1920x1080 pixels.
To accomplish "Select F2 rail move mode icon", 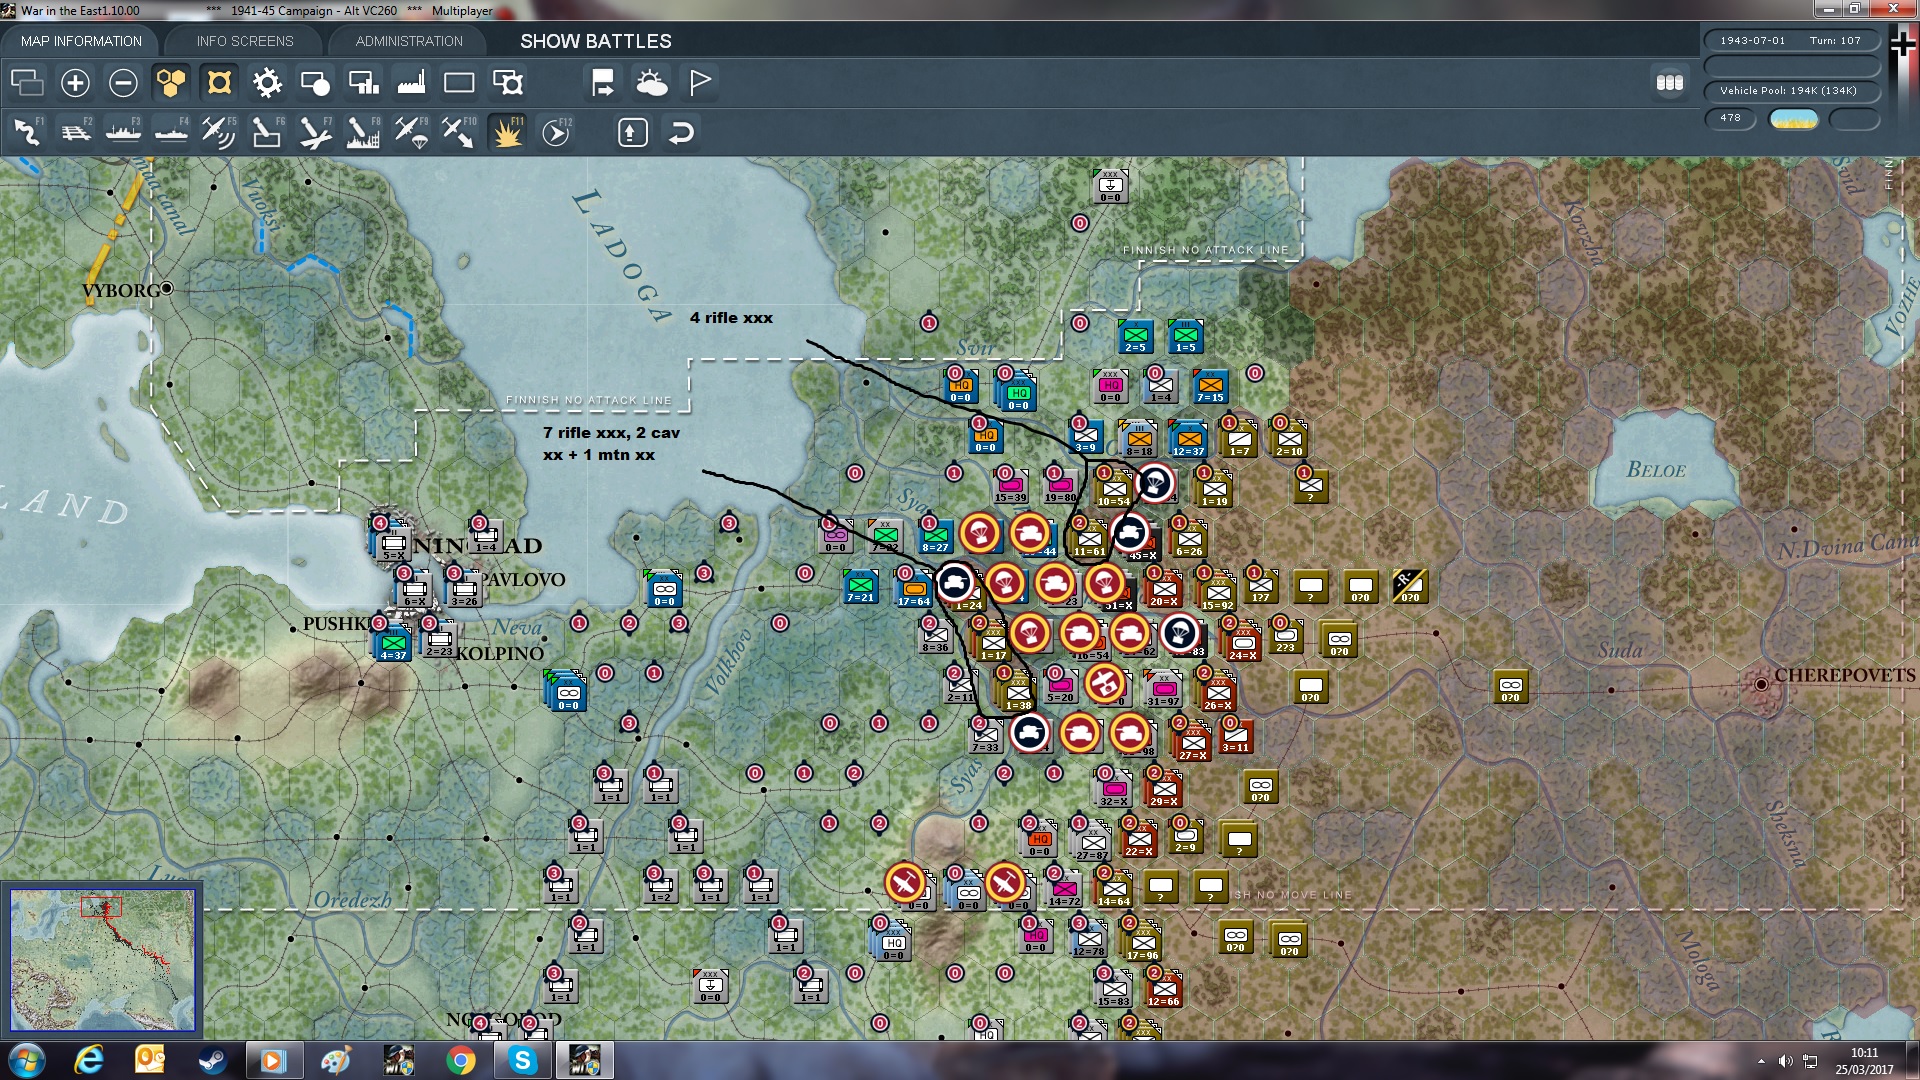I will pos(75,132).
